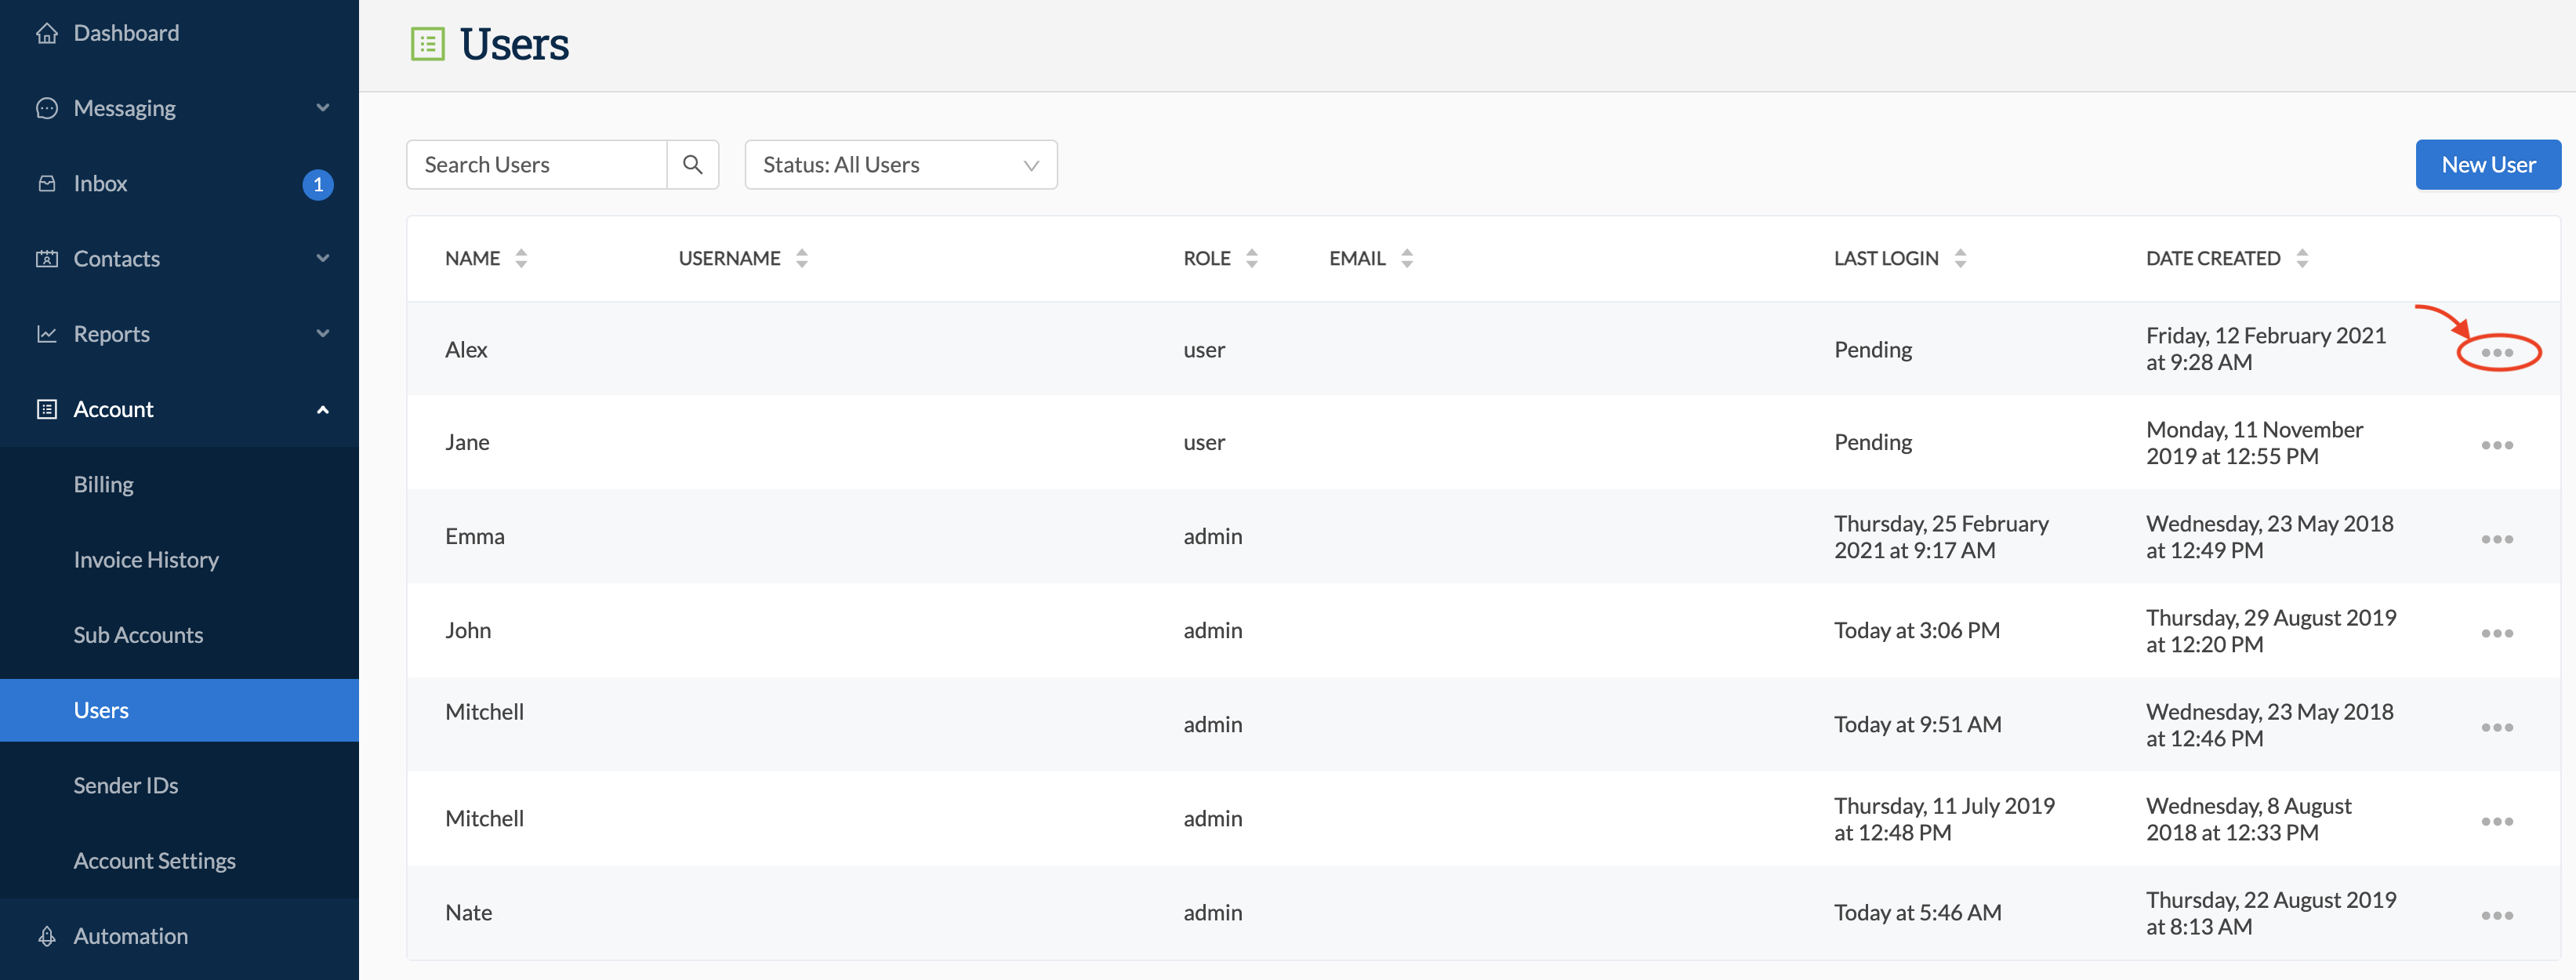Click 'Friday, 12 February 2021' created date

tap(2266, 335)
